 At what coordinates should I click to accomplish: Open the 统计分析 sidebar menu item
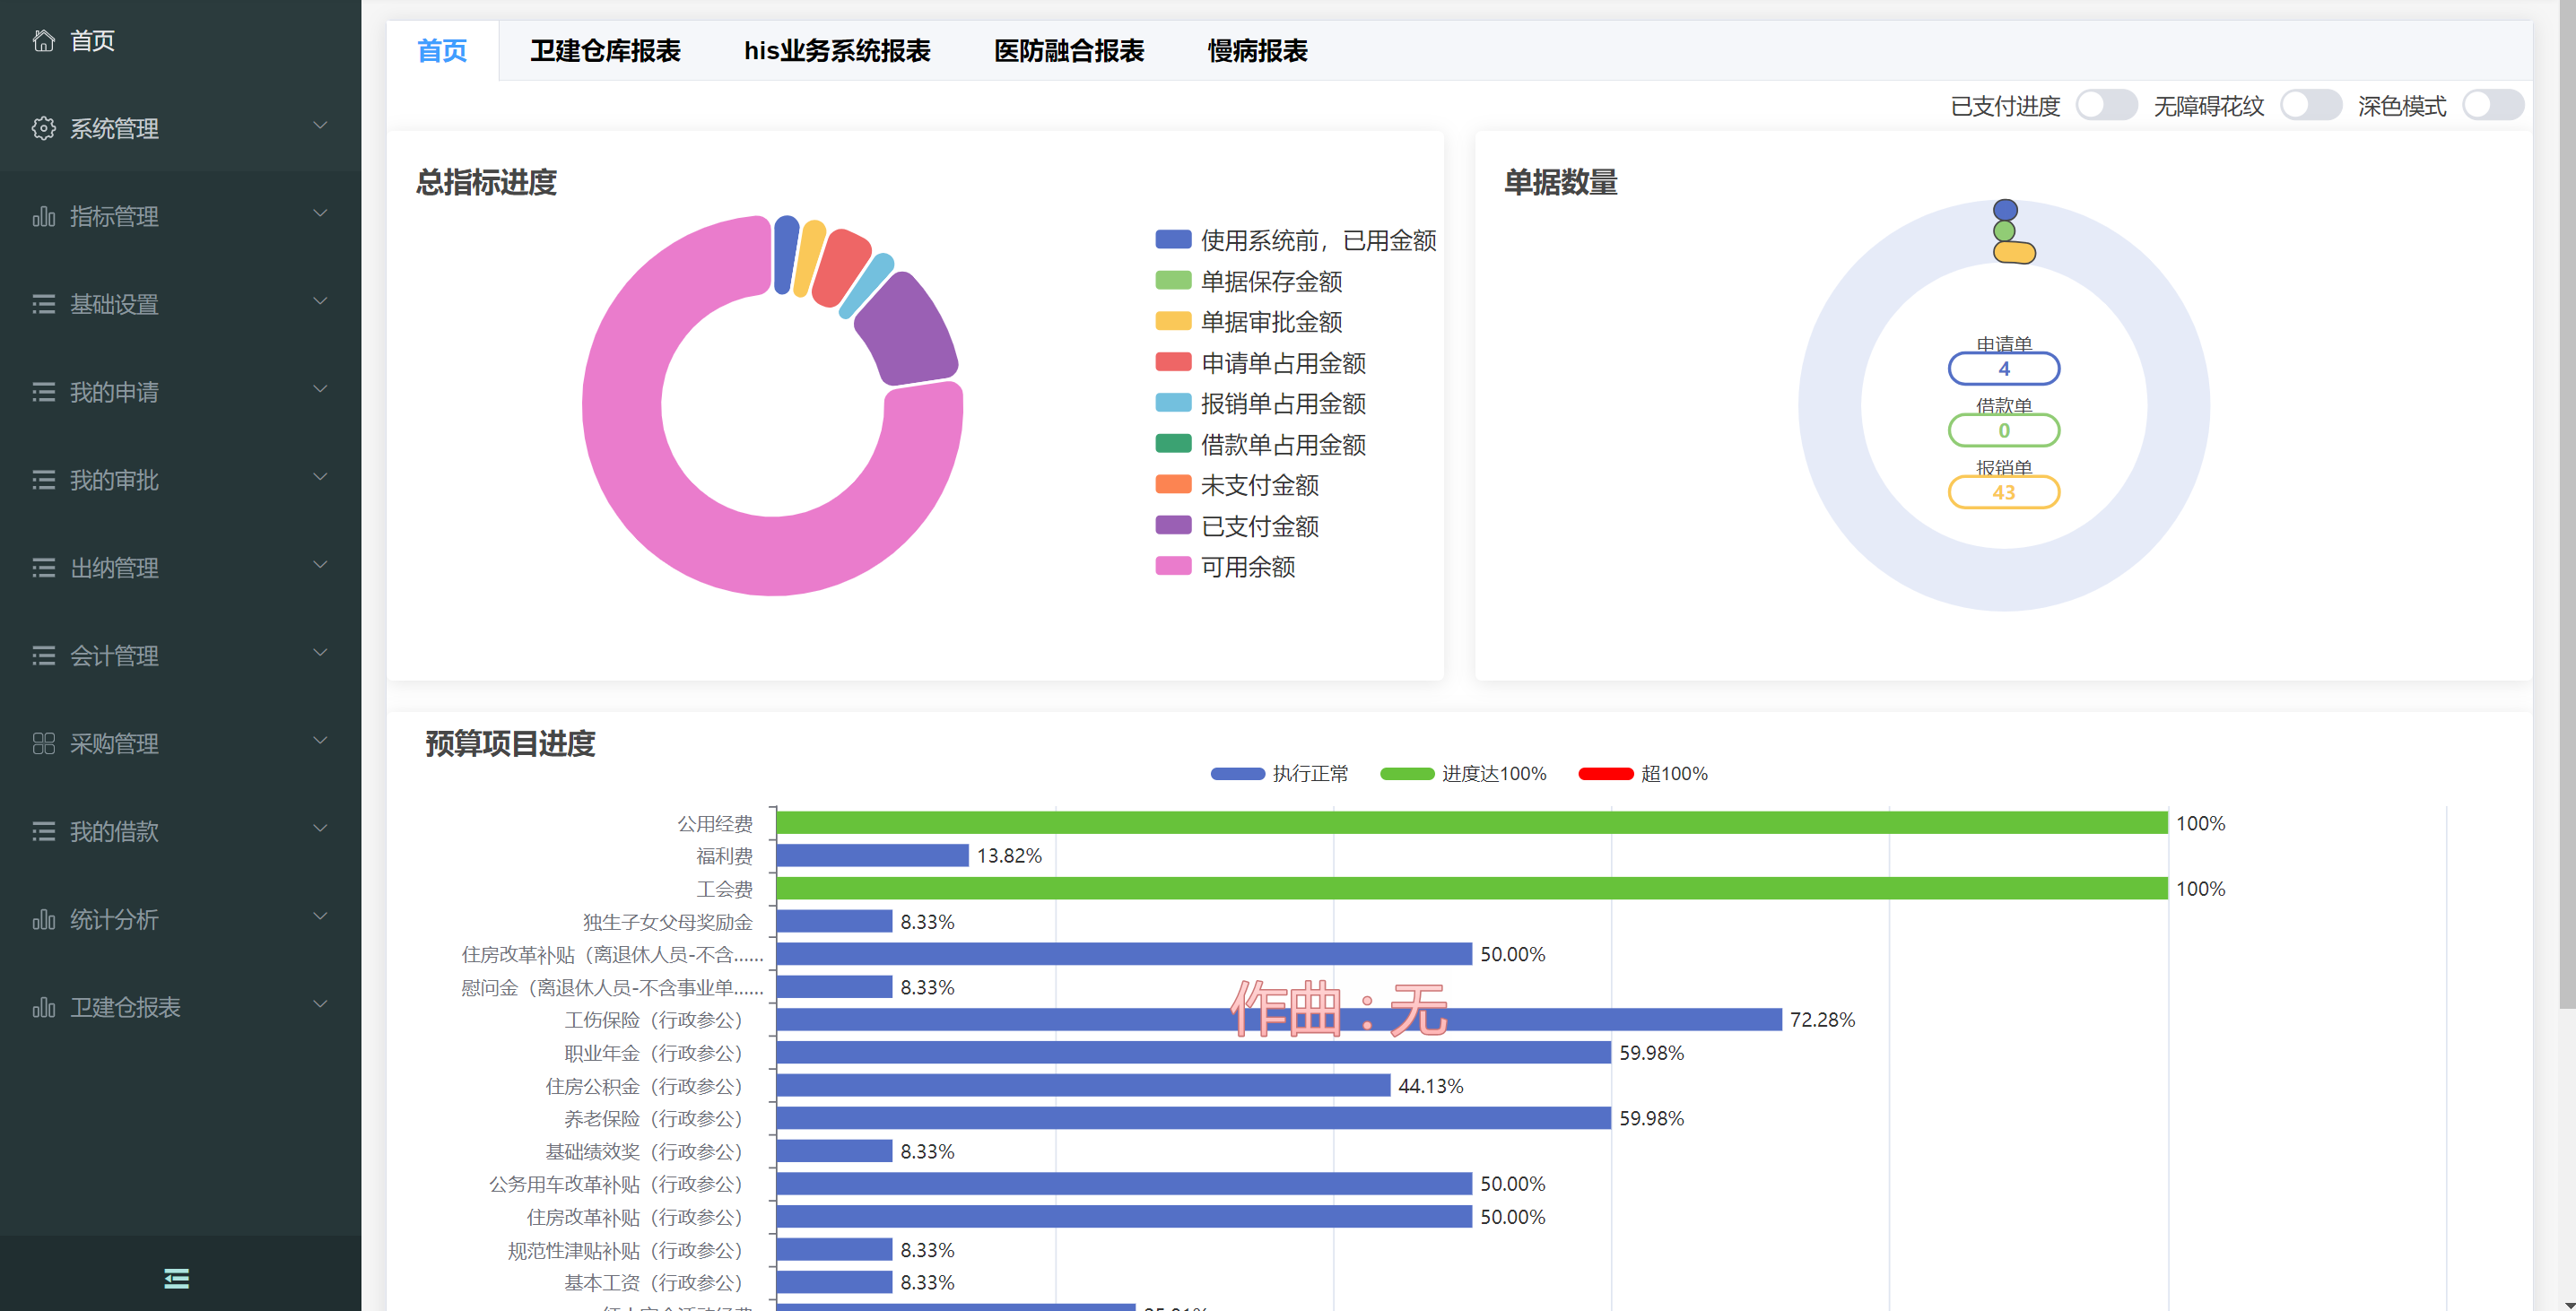180,919
